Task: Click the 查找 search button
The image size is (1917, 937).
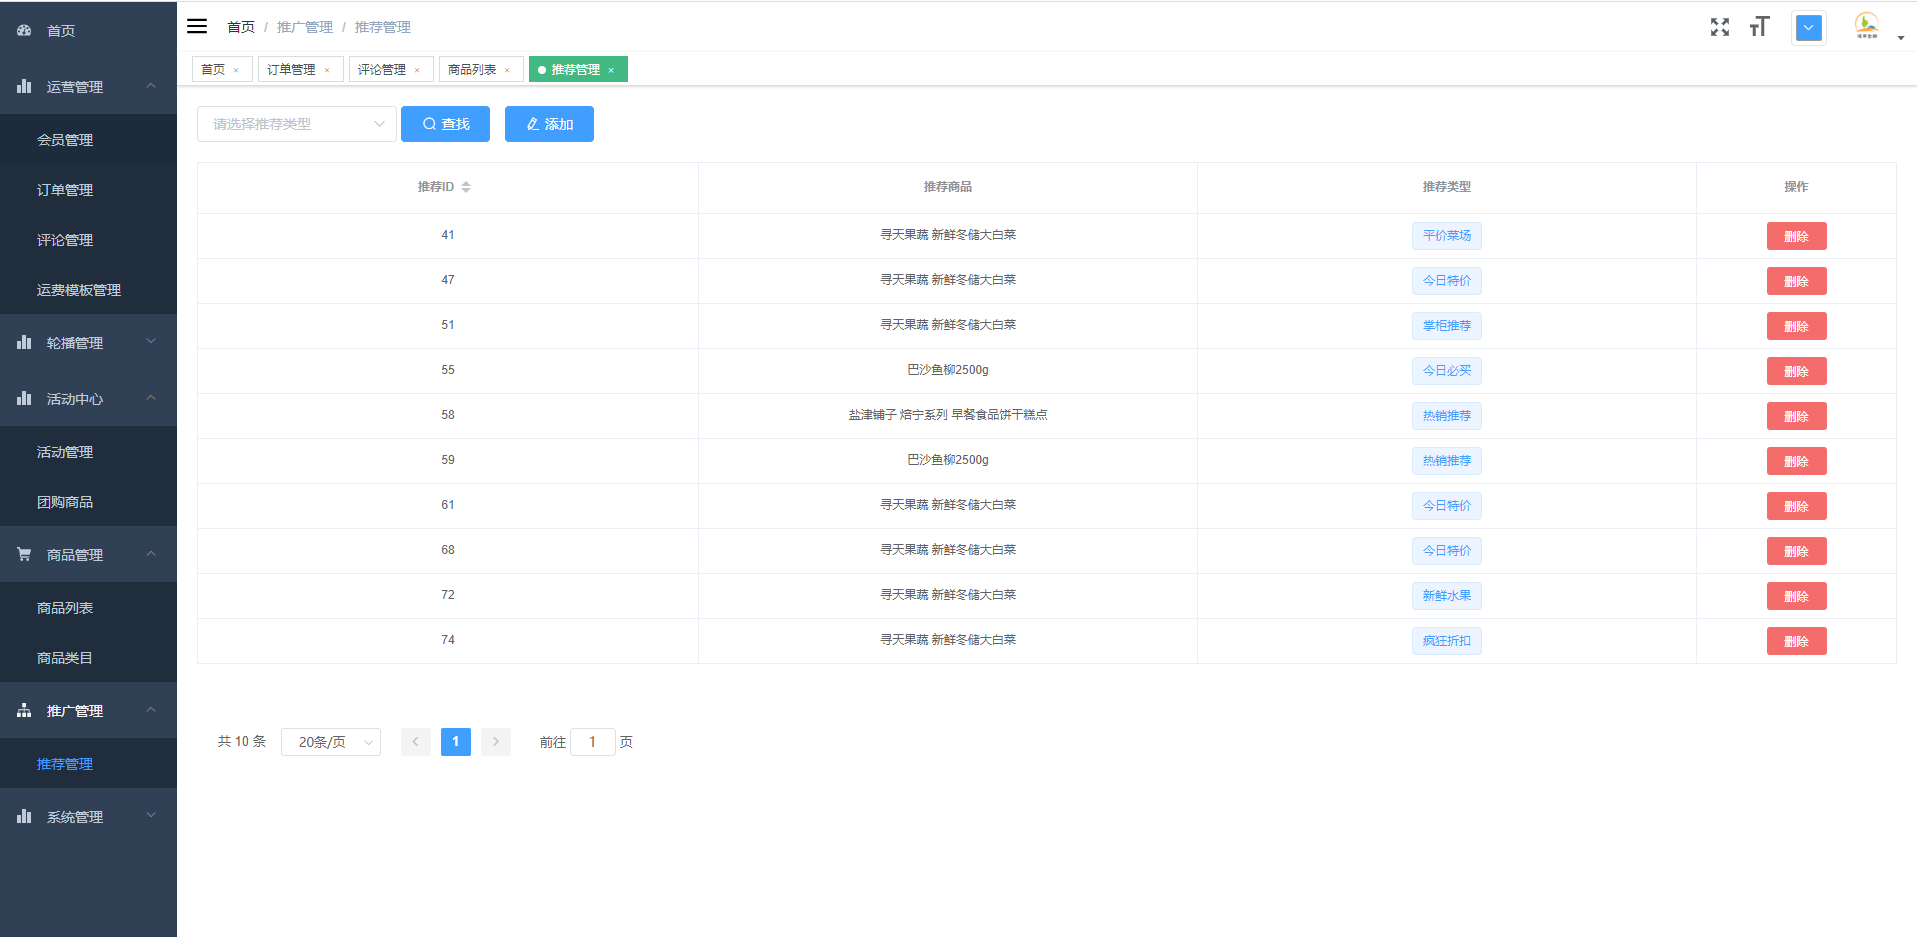Action: pos(445,124)
